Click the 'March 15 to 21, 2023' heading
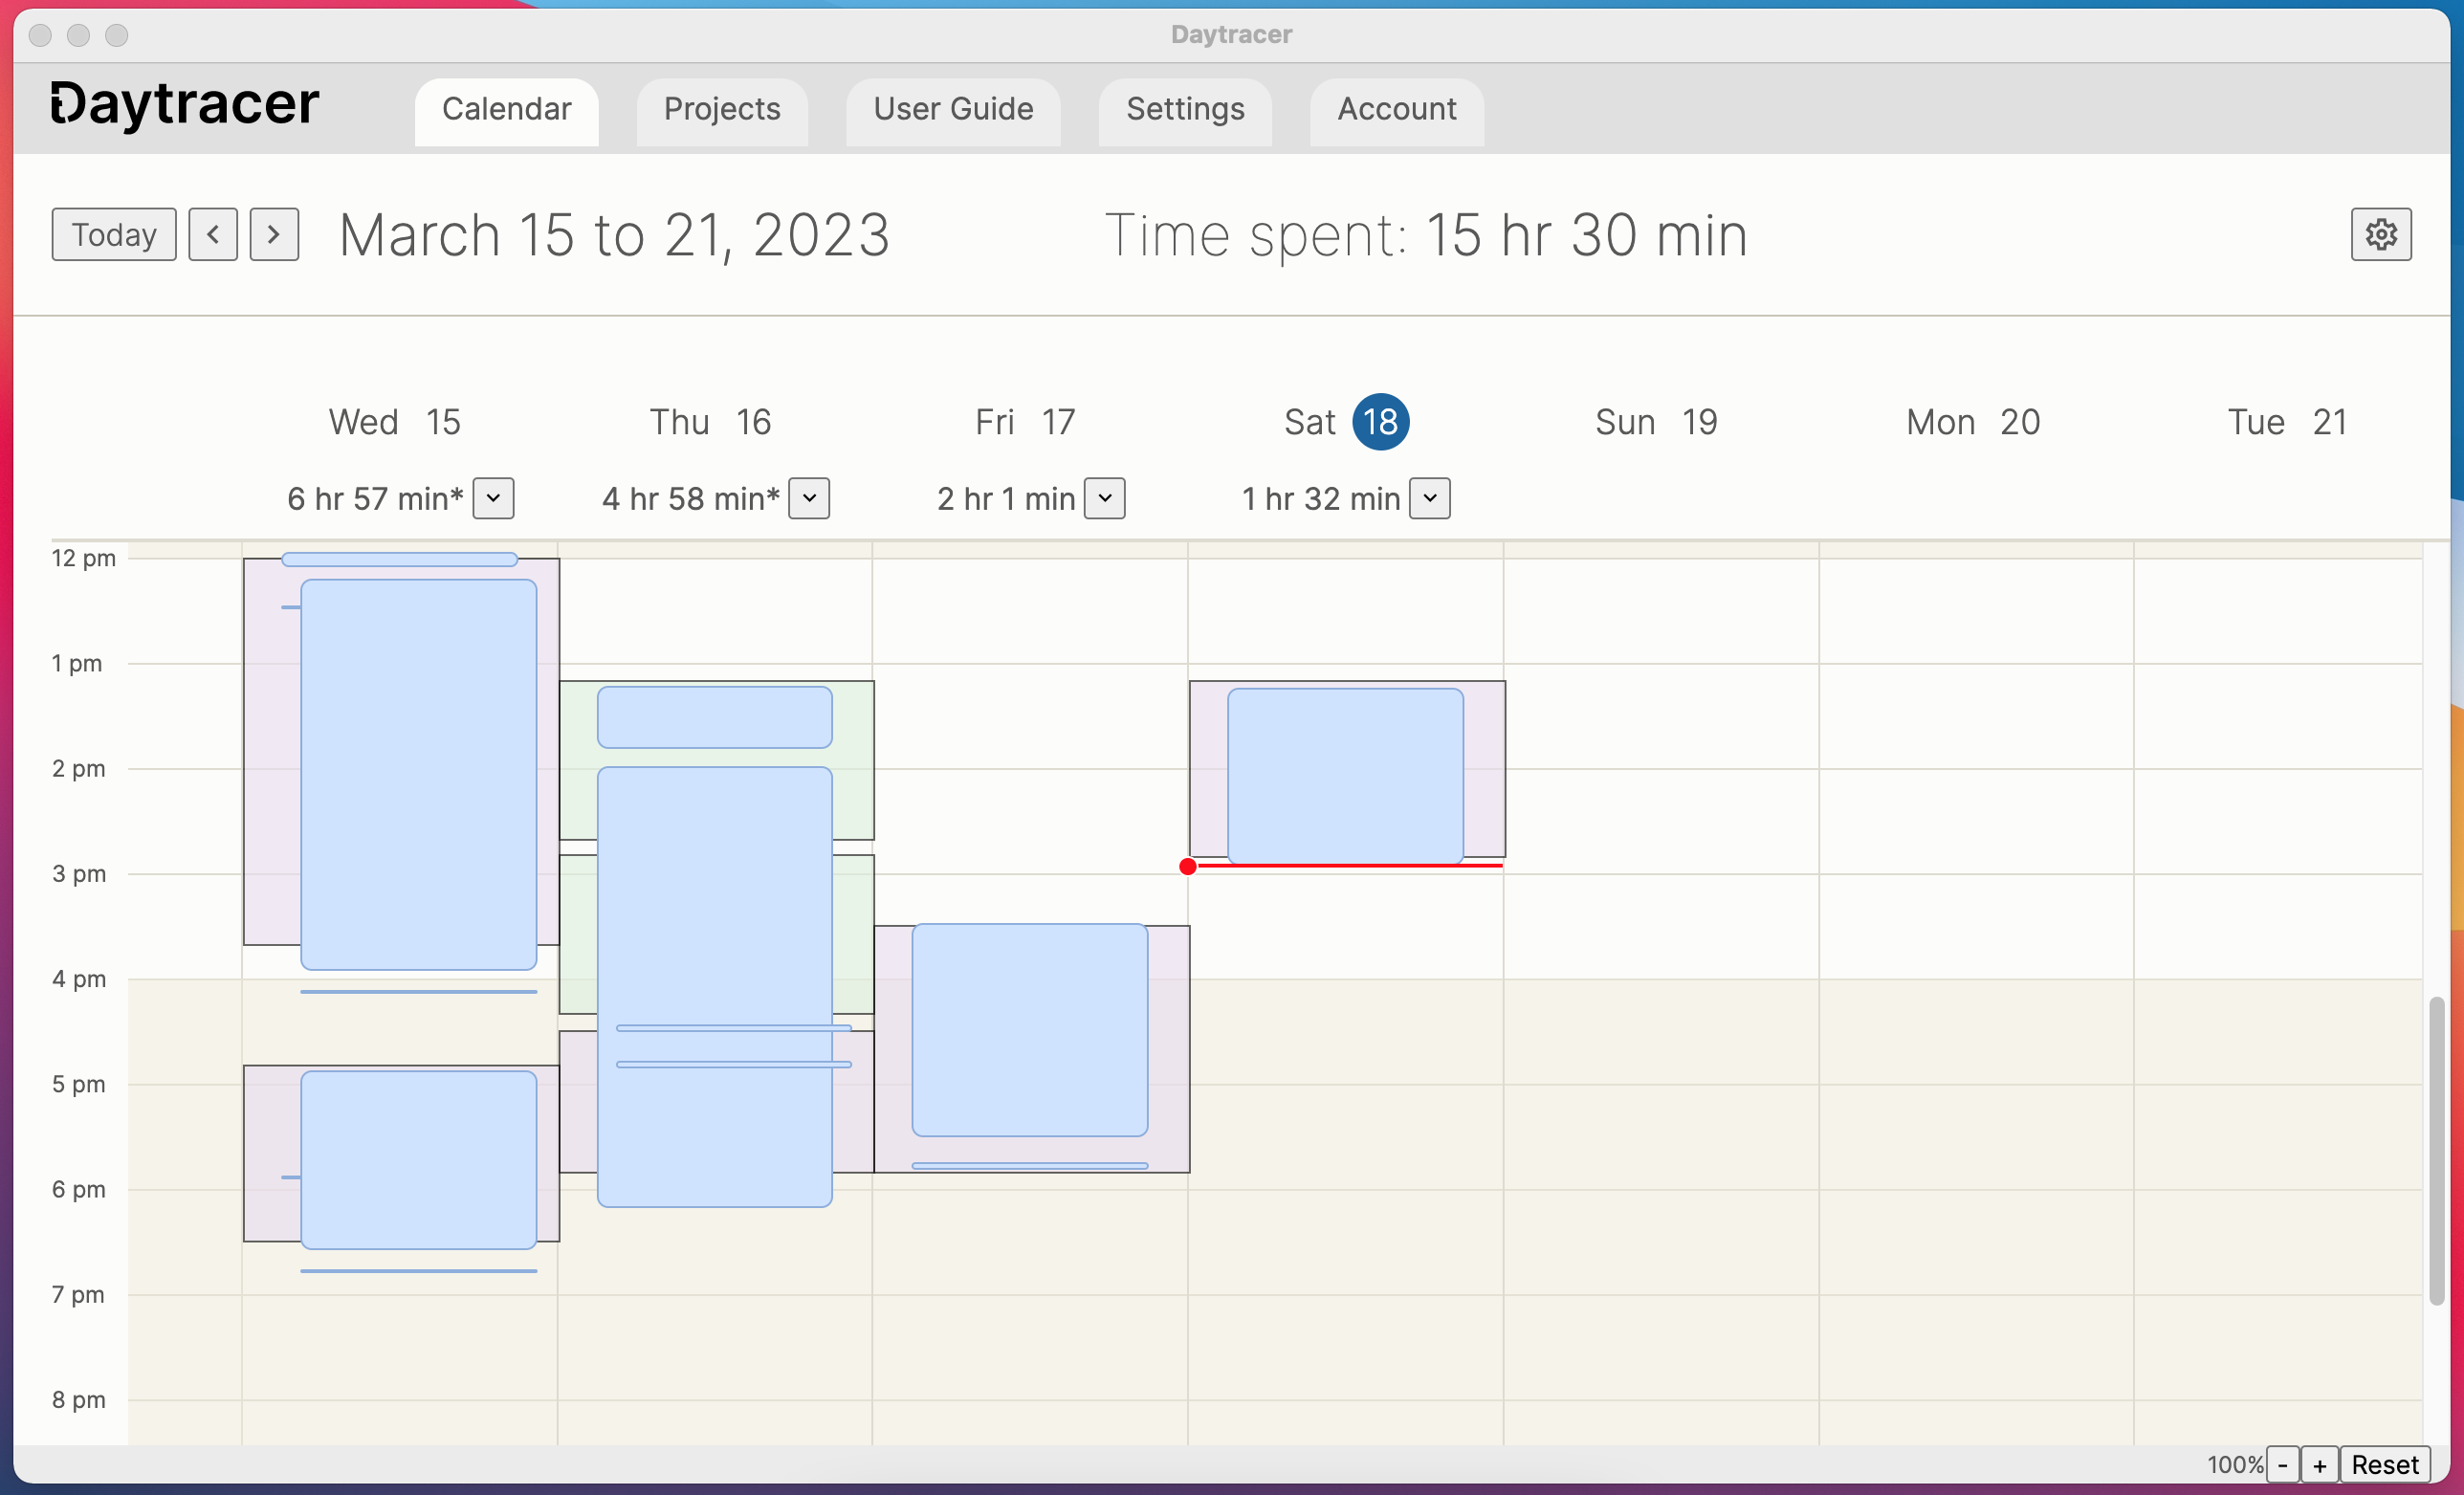Image resolution: width=2464 pixels, height=1495 pixels. point(614,236)
